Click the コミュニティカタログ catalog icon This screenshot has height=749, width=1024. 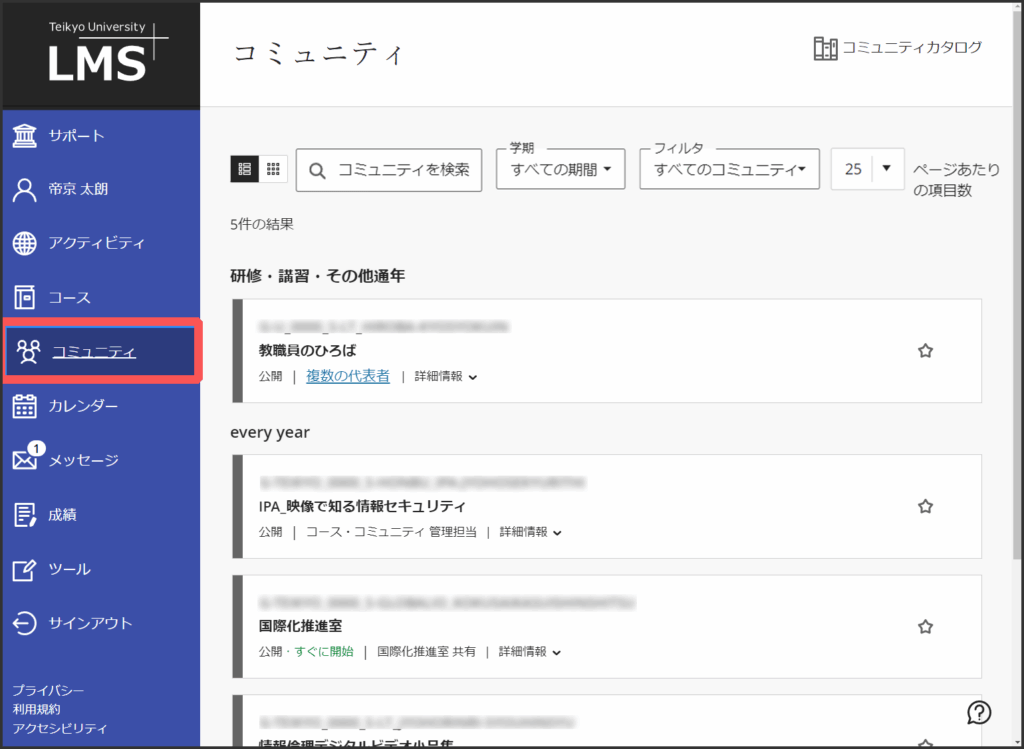[825, 48]
